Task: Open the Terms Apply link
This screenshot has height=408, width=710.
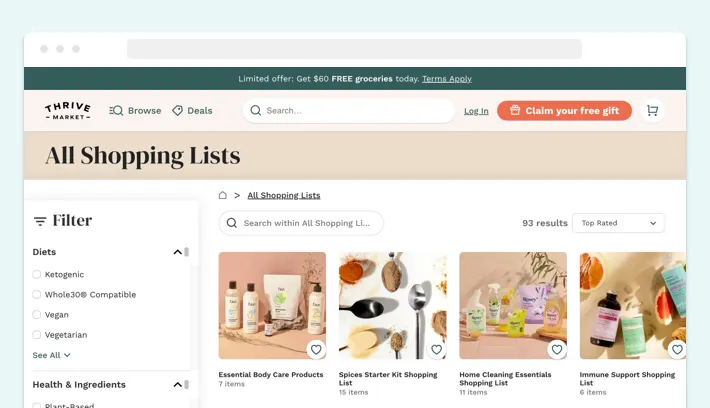Action: click(446, 79)
